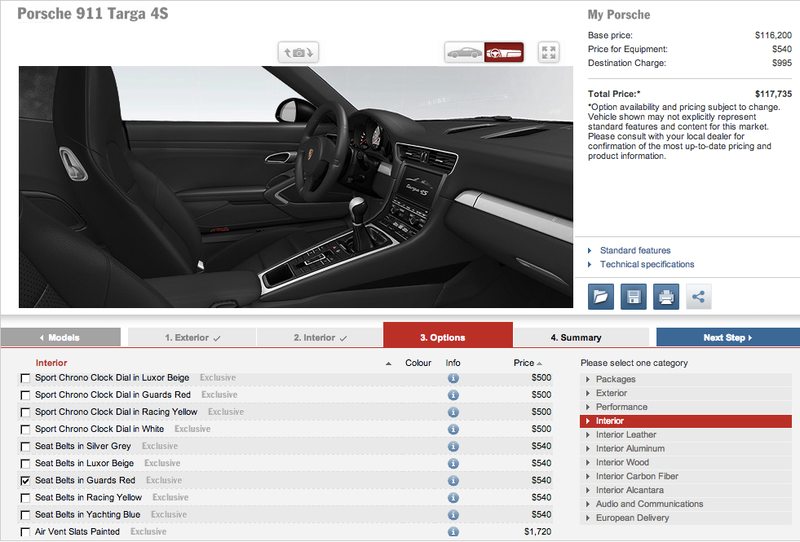Expand Audio and Communications category
Screen dimensions: 800x542
pos(686,504)
